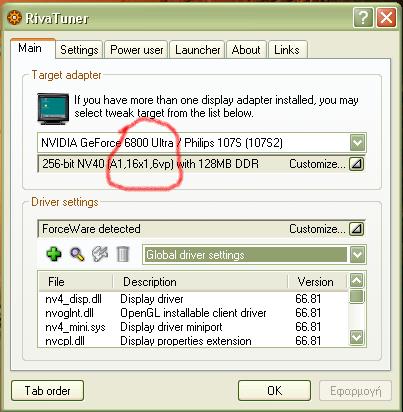Viewport: 403px width, 412px height.
Task: Click the magnifying glass search icon
Action: (77, 254)
